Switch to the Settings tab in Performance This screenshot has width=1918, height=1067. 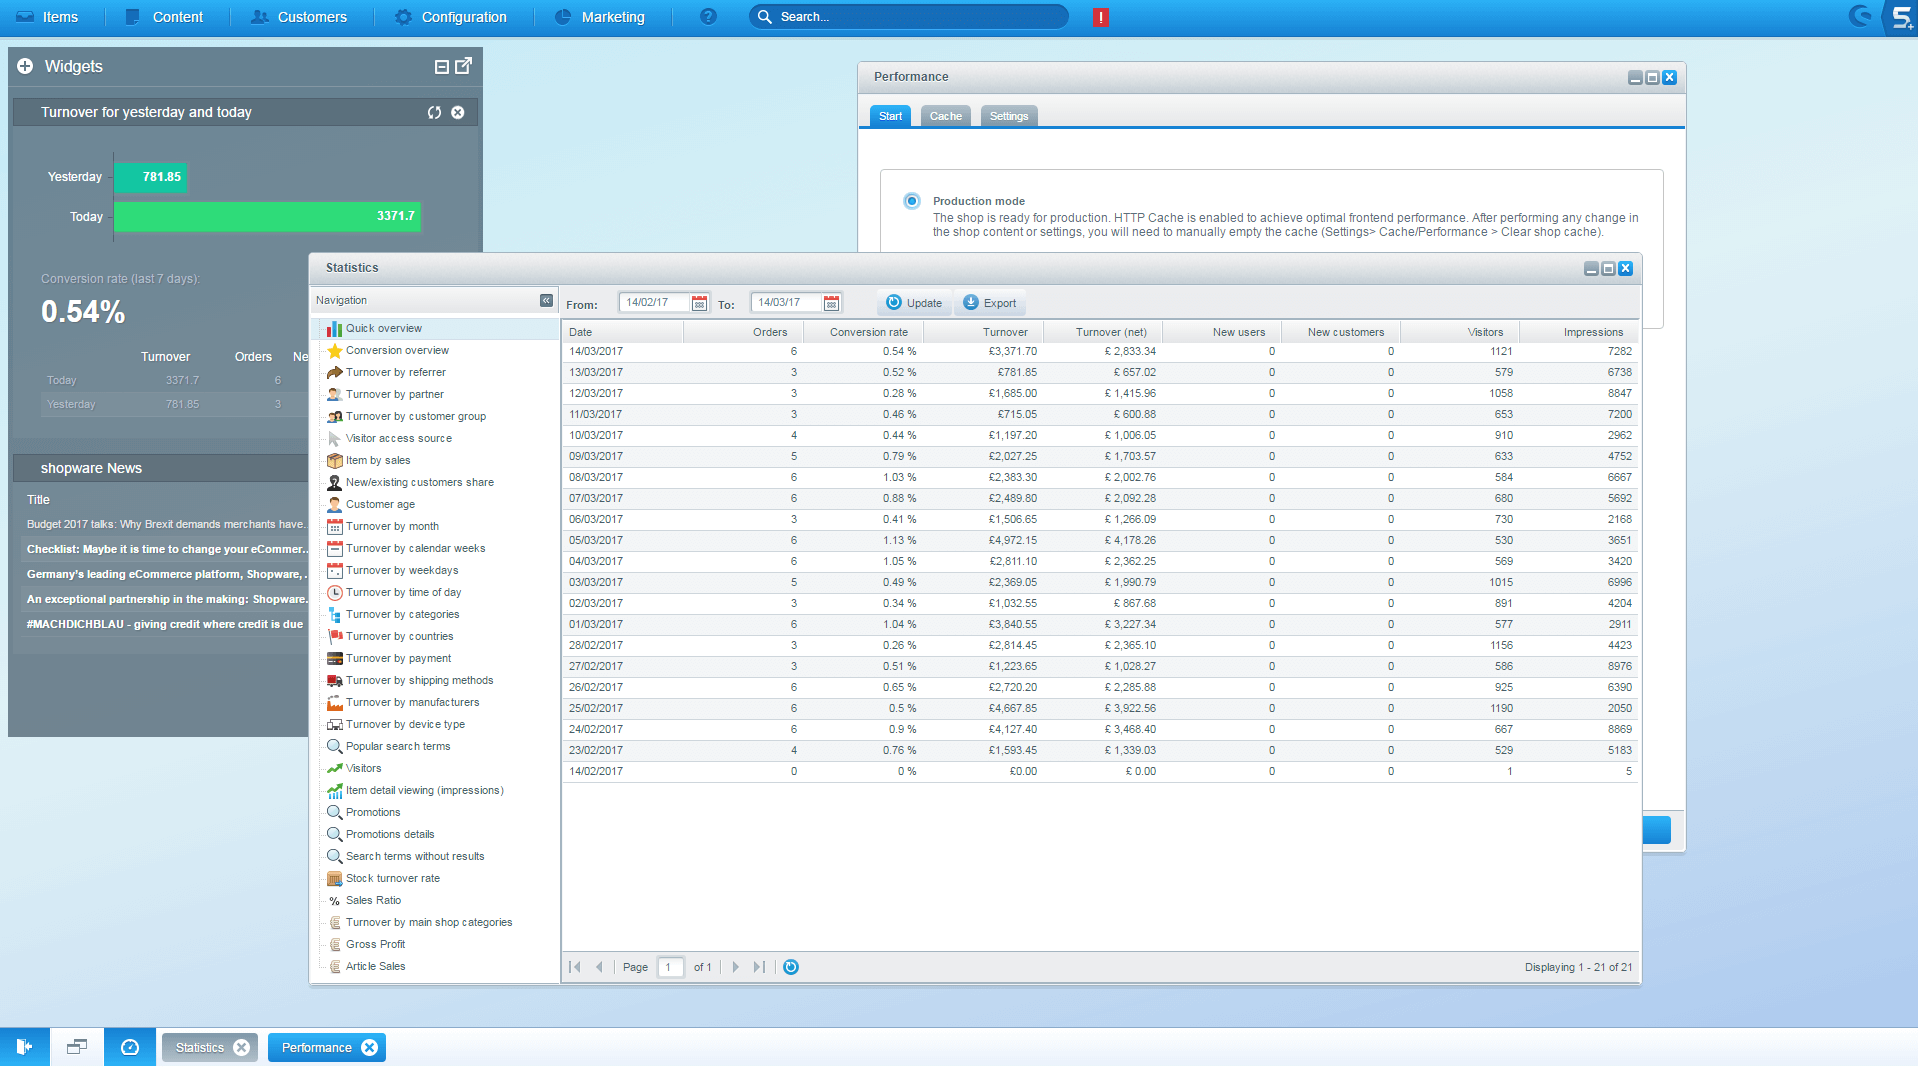click(1008, 116)
